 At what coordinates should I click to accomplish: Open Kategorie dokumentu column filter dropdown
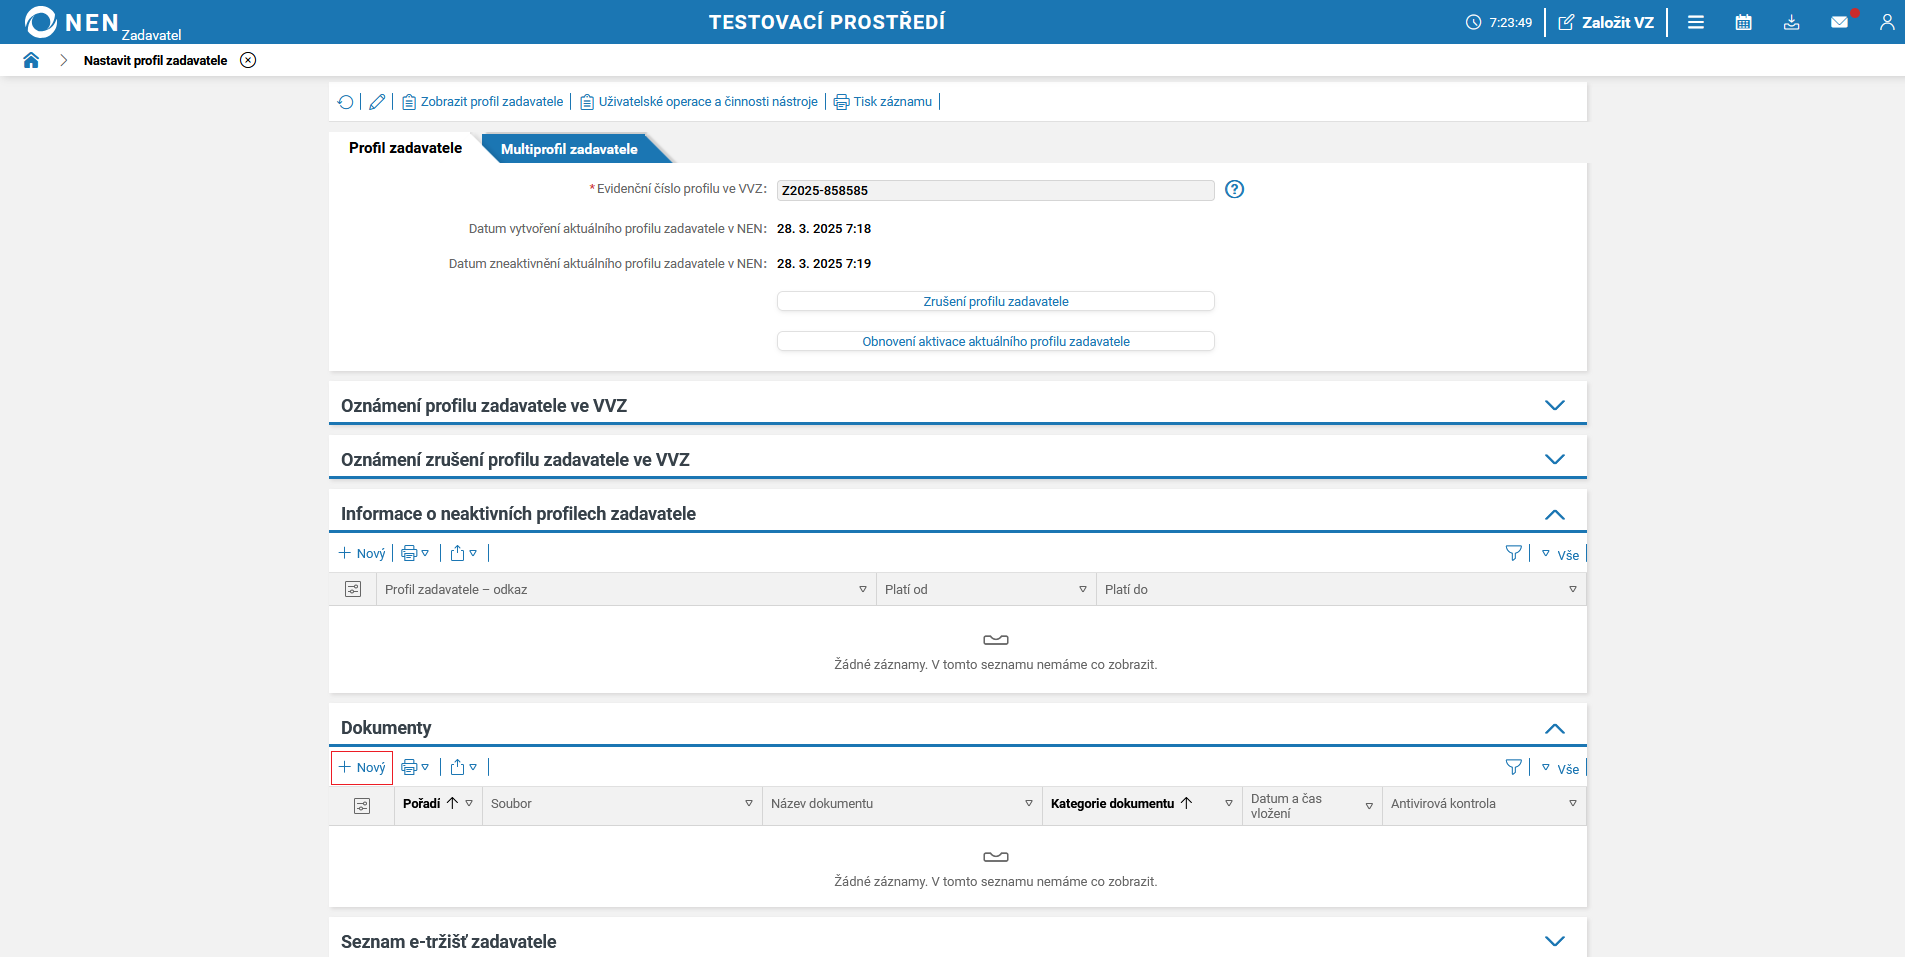pos(1229,804)
